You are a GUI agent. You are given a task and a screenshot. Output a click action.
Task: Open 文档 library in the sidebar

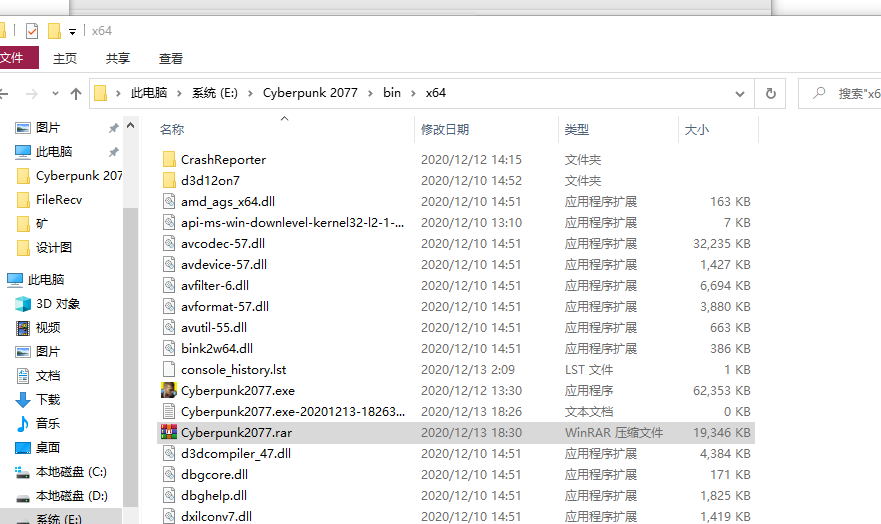tap(48, 376)
